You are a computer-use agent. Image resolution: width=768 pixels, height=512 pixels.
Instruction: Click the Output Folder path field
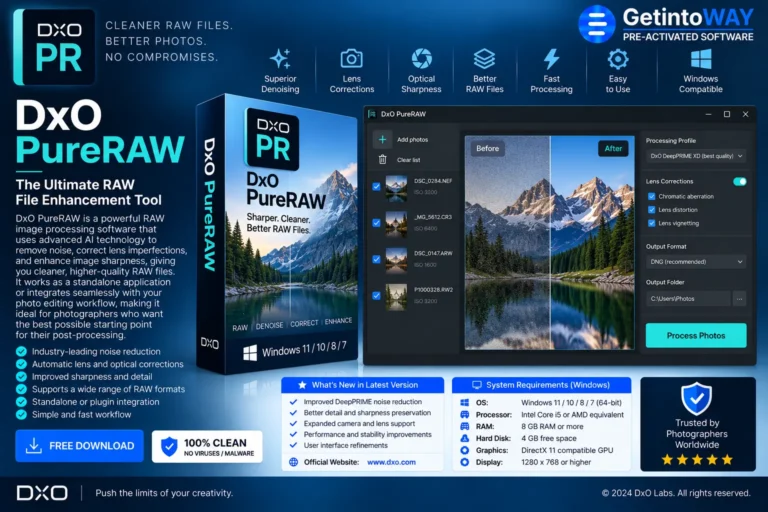[x=688, y=298]
